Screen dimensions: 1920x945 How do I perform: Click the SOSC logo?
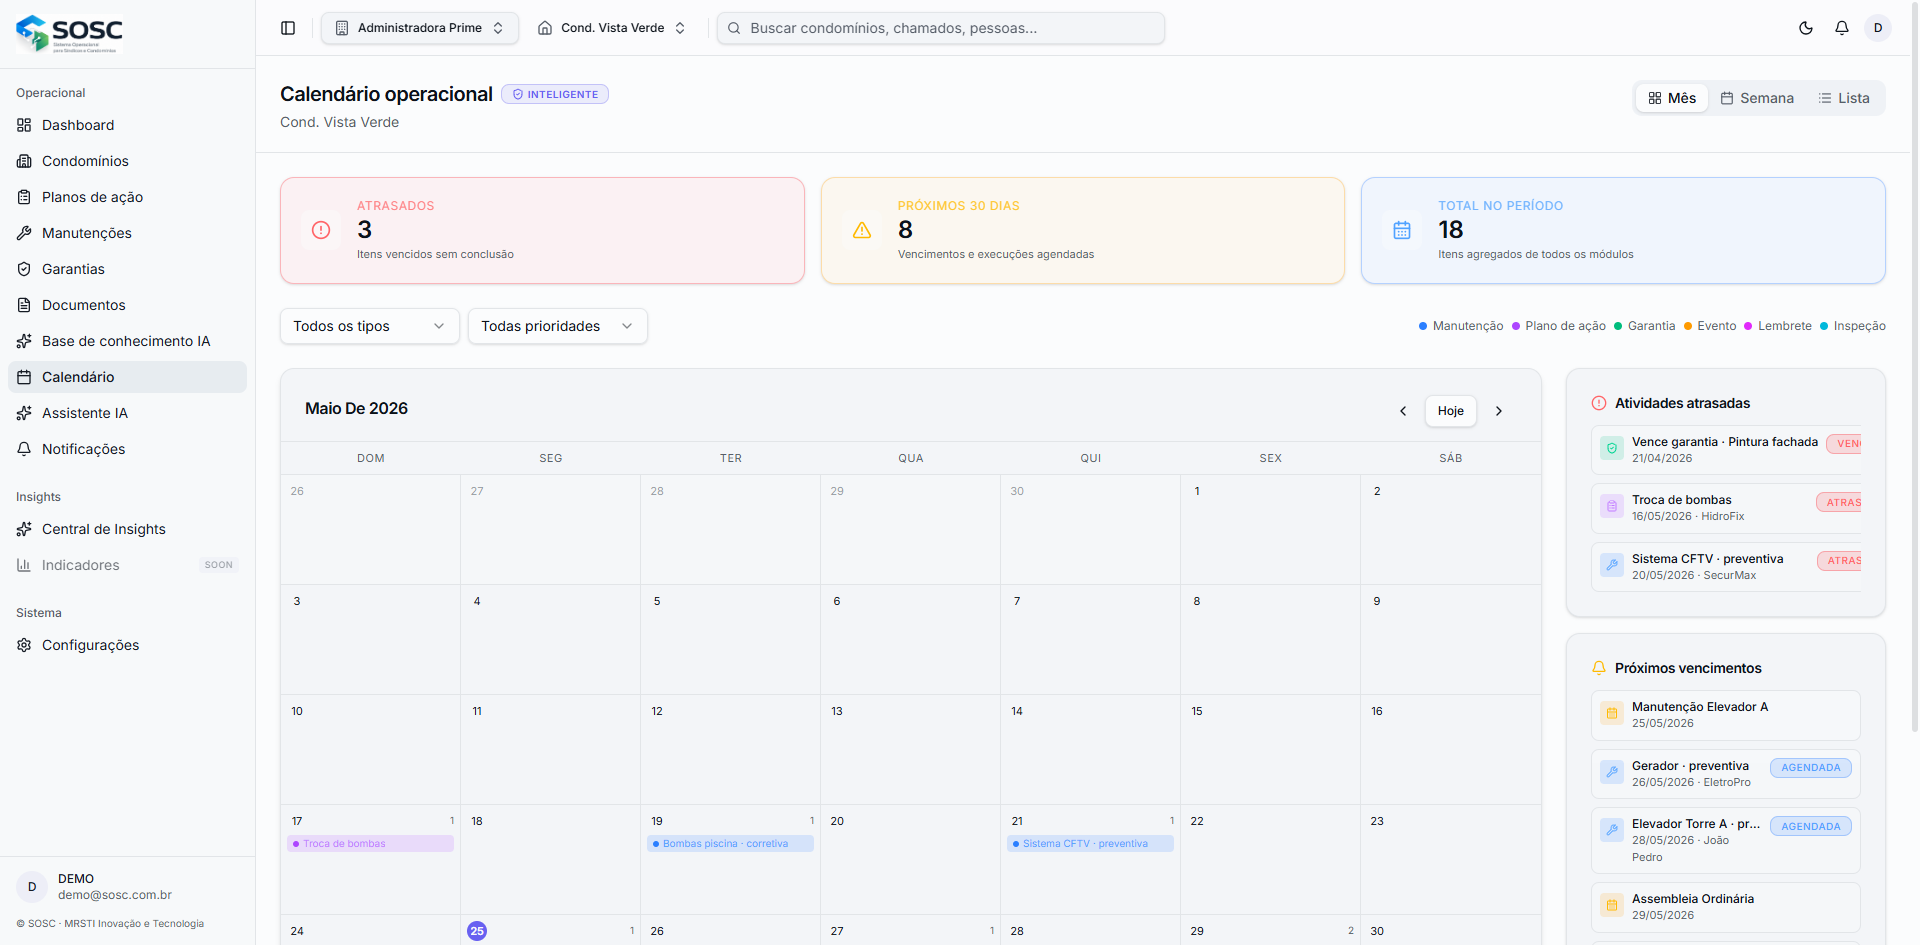tap(69, 33)
